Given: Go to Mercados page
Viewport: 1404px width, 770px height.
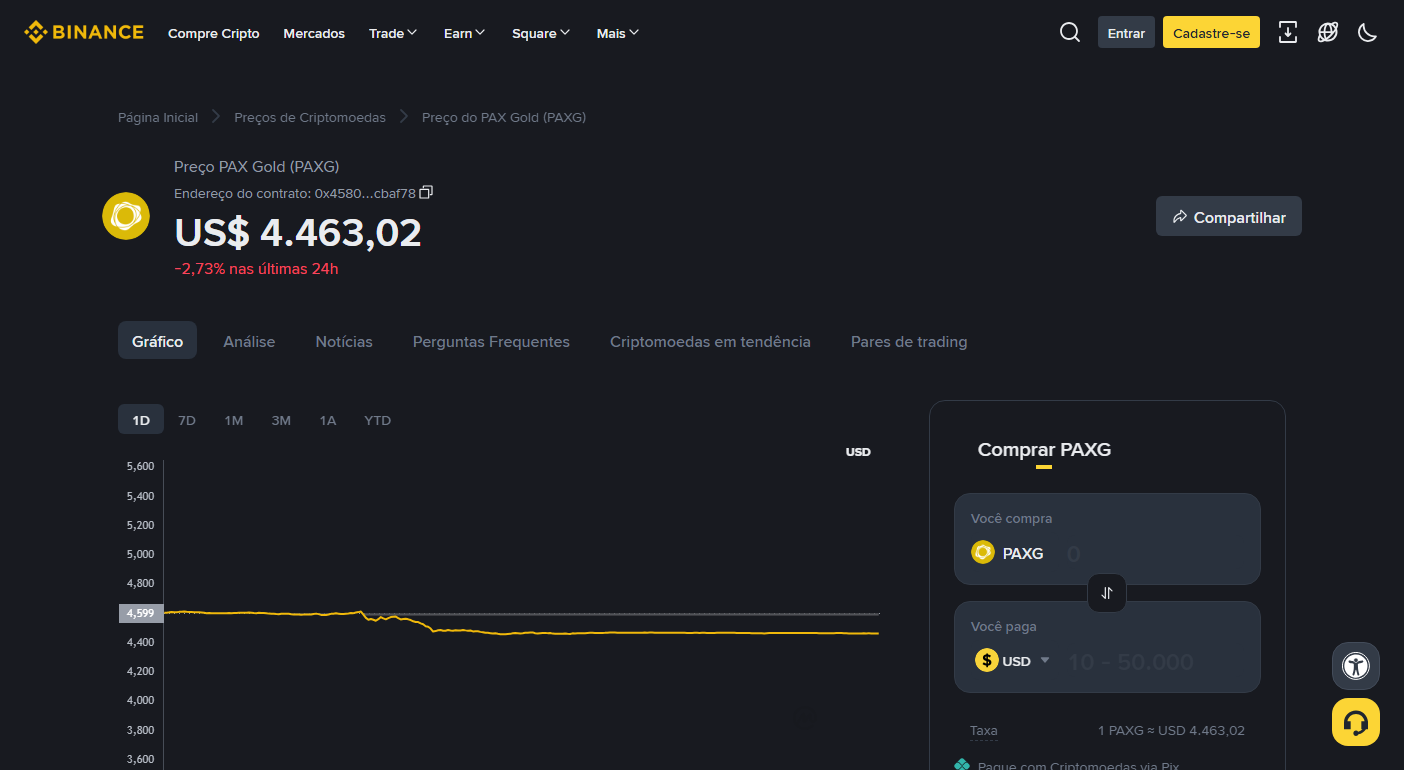Looking at the screenshot, I should click(x=314, y=33).
